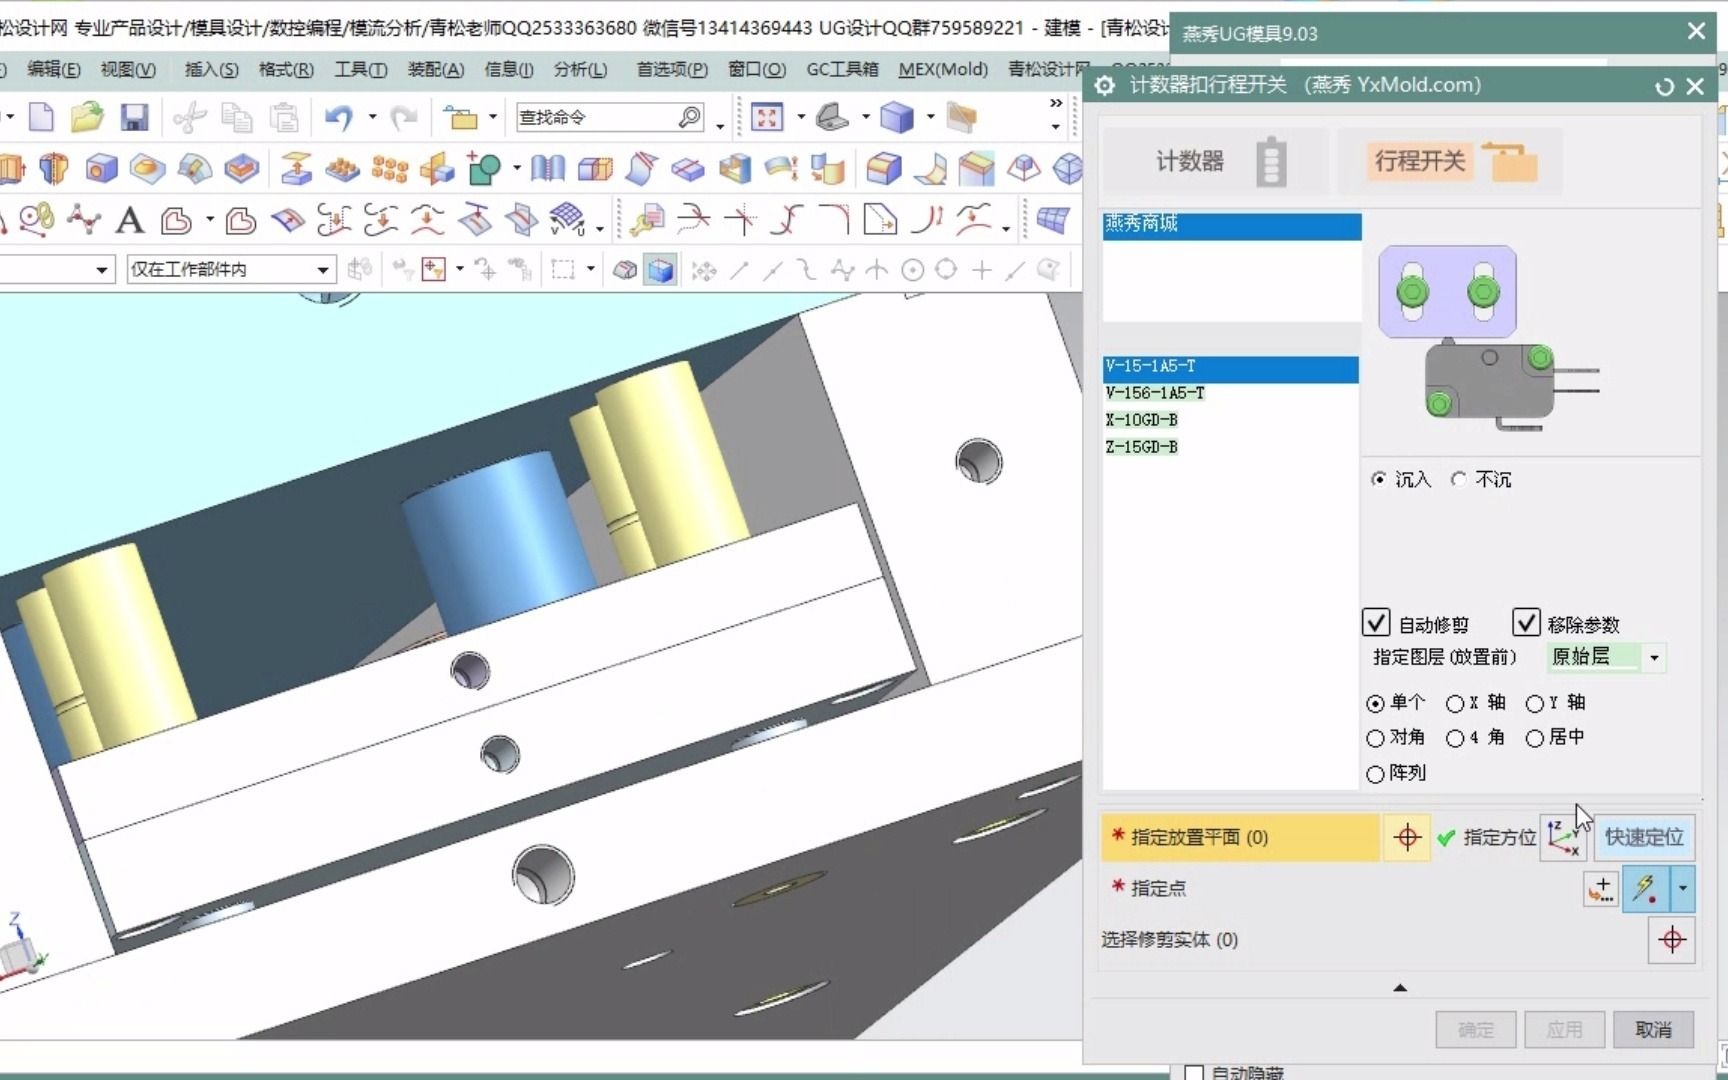Open the MEX(Mold) menu
The width and height of the screenshot is (1728, 1080).
942,69
